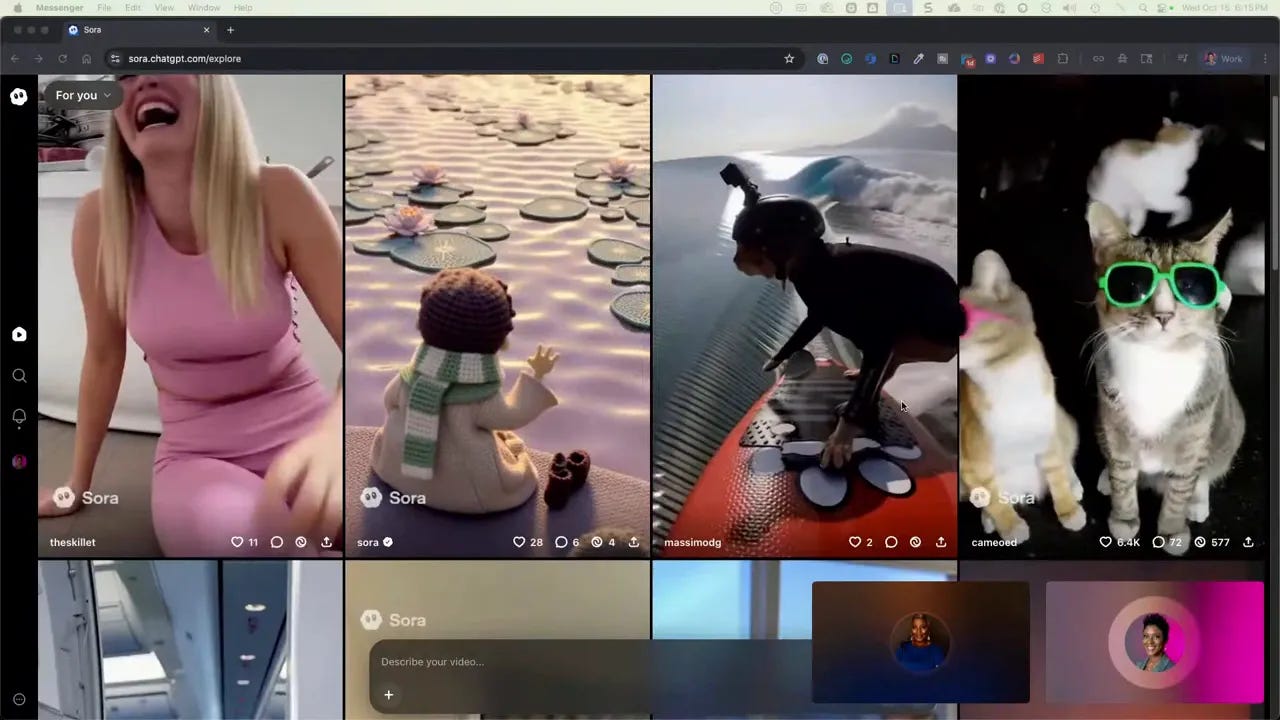Viewport: 1280px width, 720px height.
Task: Click the date and time in menu bar
Action: 1227,8
